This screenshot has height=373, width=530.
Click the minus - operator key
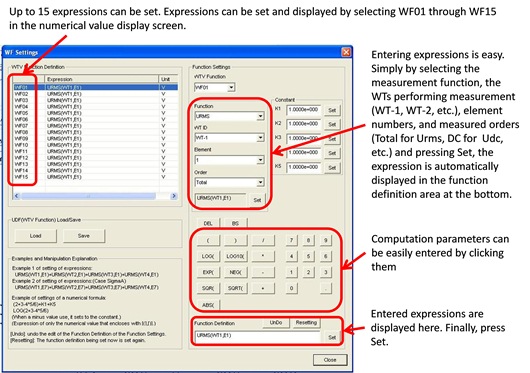pyautogui.click(x=263, y=272)
